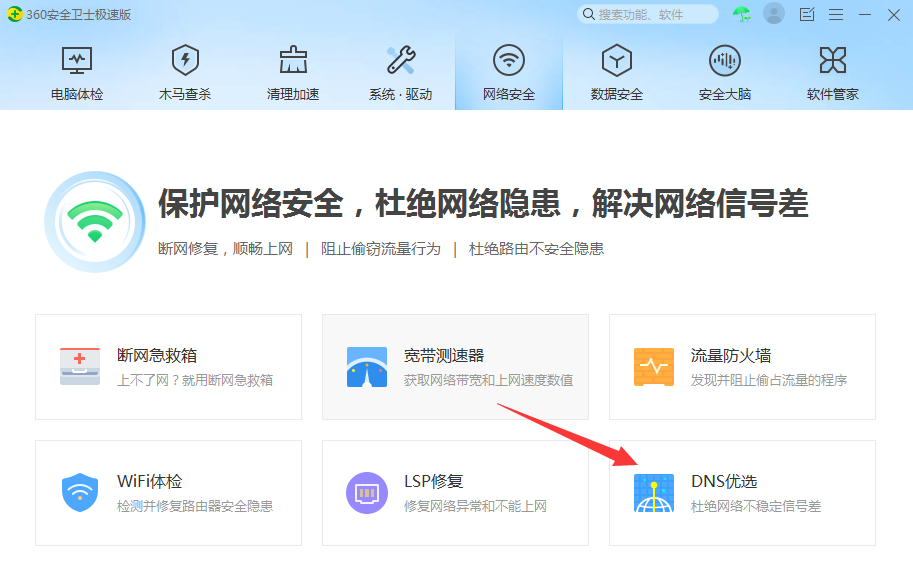Select the 网络安全 WiFi icon
913x573 pixels.
[x=509, y=60]
